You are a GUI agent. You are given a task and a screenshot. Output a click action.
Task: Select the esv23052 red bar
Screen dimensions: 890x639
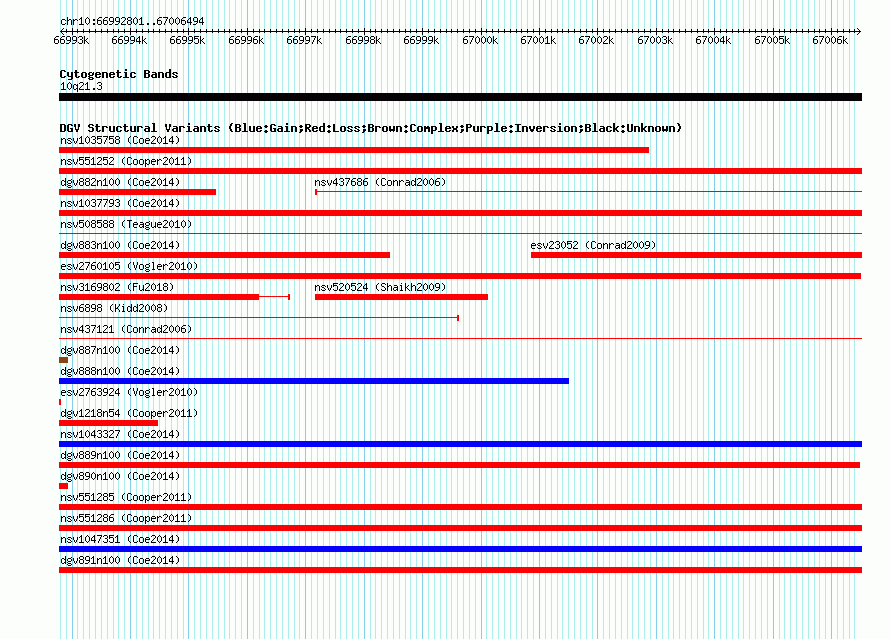point(696,255)
